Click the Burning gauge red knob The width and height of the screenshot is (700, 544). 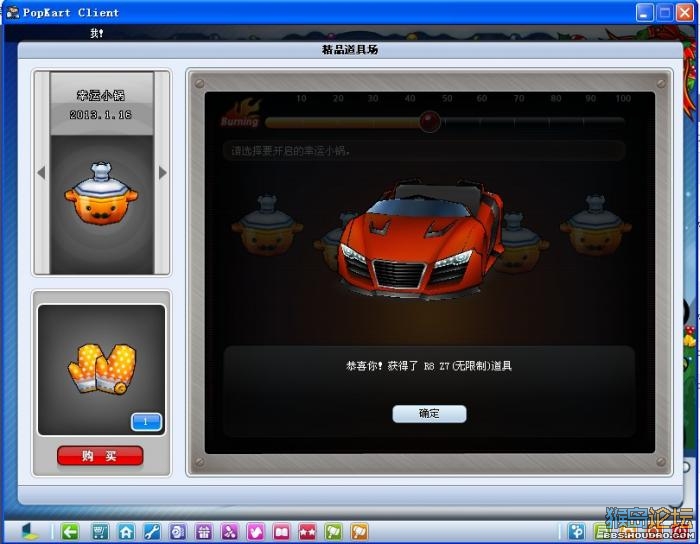pos(429,121)
